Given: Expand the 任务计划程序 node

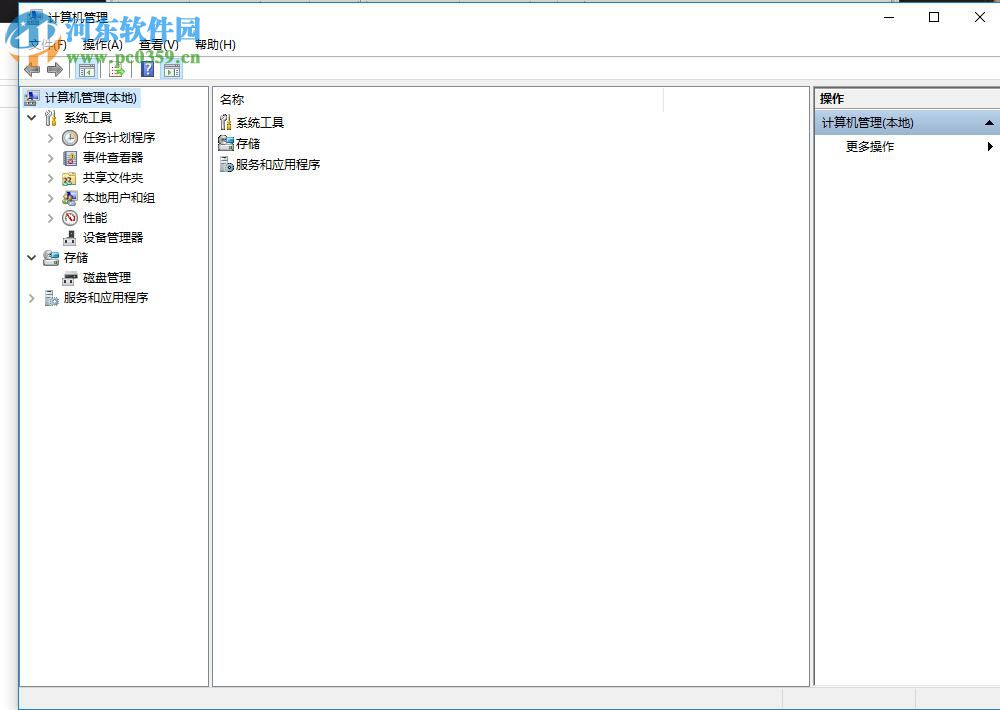Looking at the screenshot, I should click(50, 138).
